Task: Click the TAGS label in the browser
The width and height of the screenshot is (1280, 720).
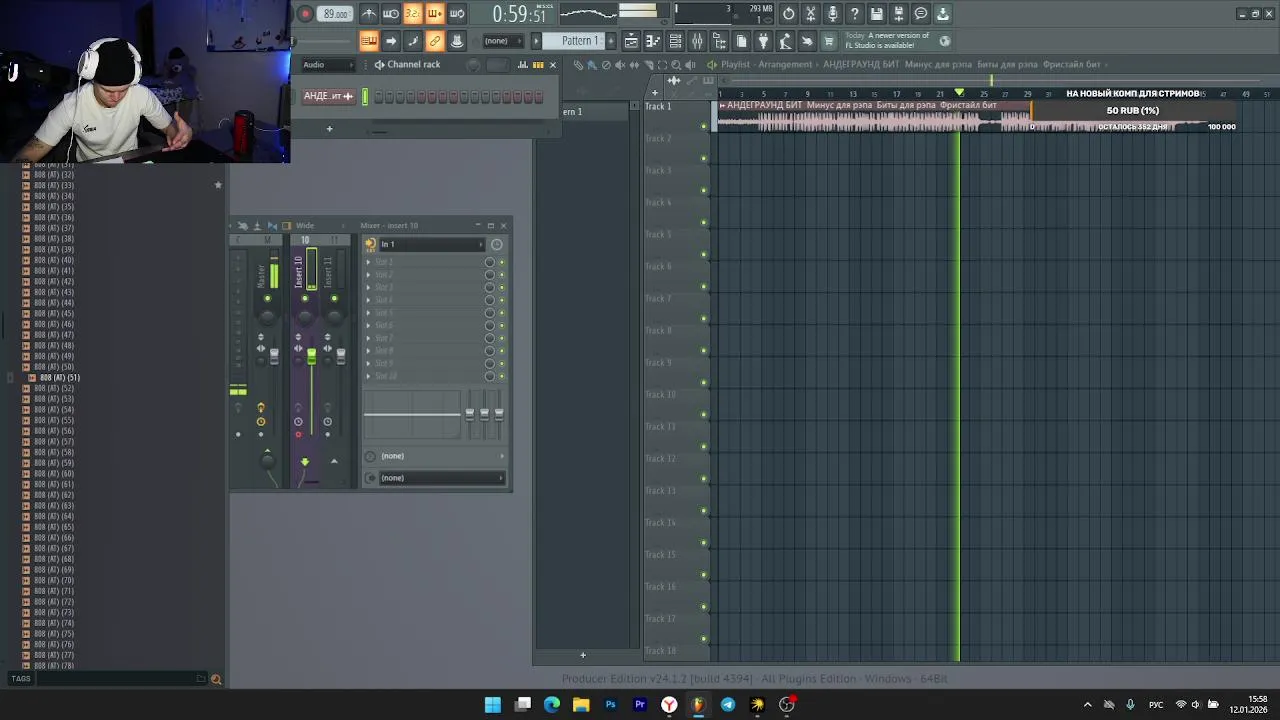Action: [20, 679]
